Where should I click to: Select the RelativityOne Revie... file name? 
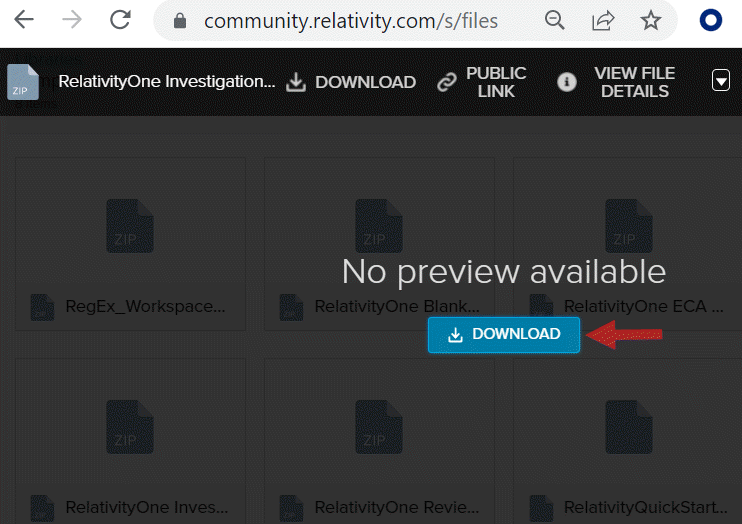(x=397, y=507)
